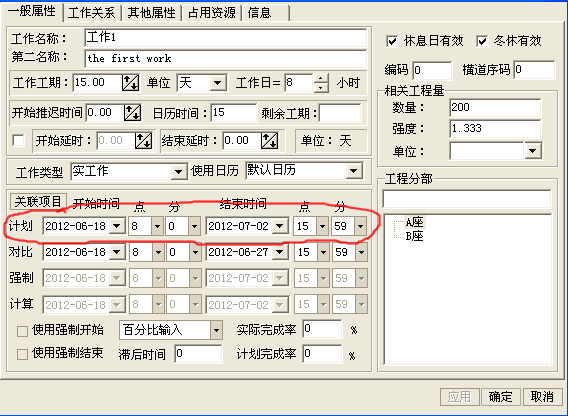Image resolution: width=568 pixels, height=416 pixels.
Task: Click the 计划完成率 input field
Action: click(322, 353)
